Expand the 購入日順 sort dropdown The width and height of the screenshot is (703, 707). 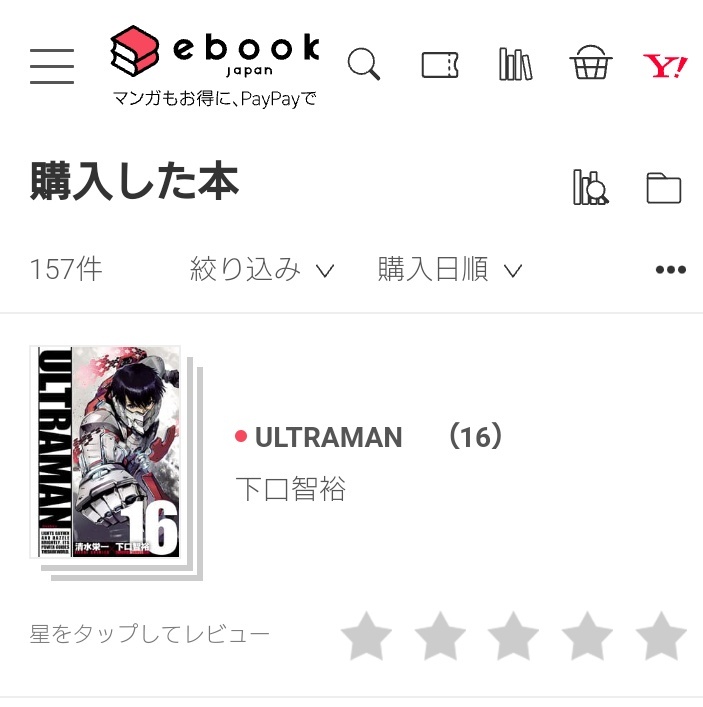450,269
